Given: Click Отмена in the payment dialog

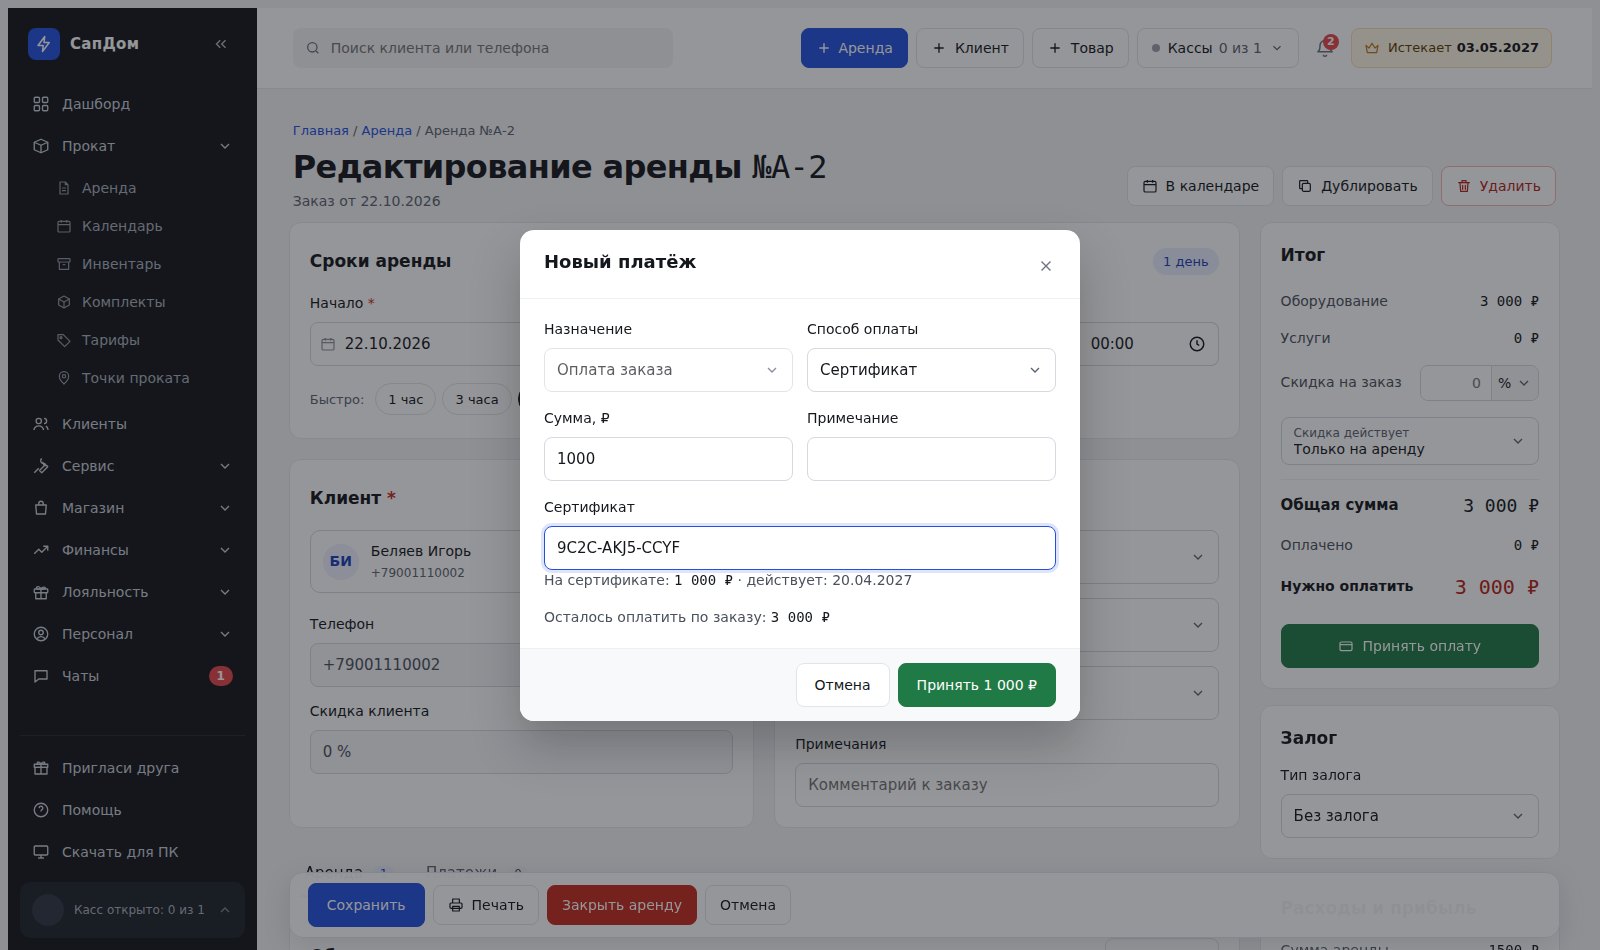Looking at the screenshot, I should point(842,685).
